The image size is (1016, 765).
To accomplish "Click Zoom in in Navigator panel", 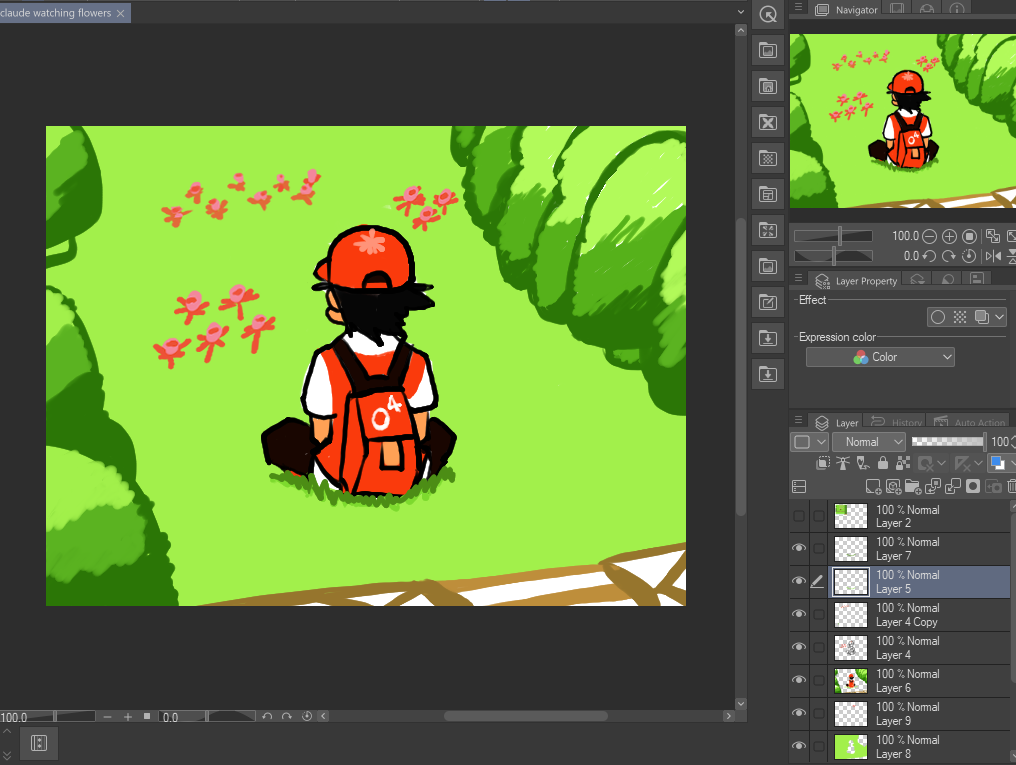I will point(949,236).
